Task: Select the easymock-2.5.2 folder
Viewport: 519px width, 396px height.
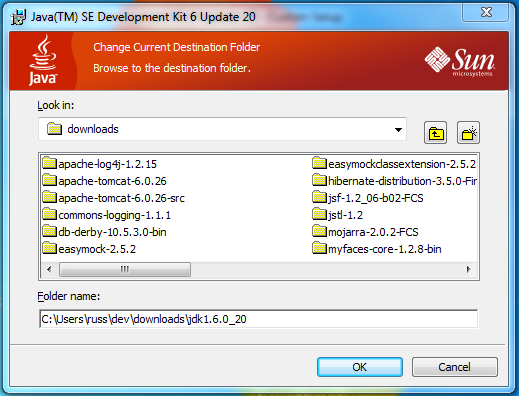Action: [x=89, y=249]
